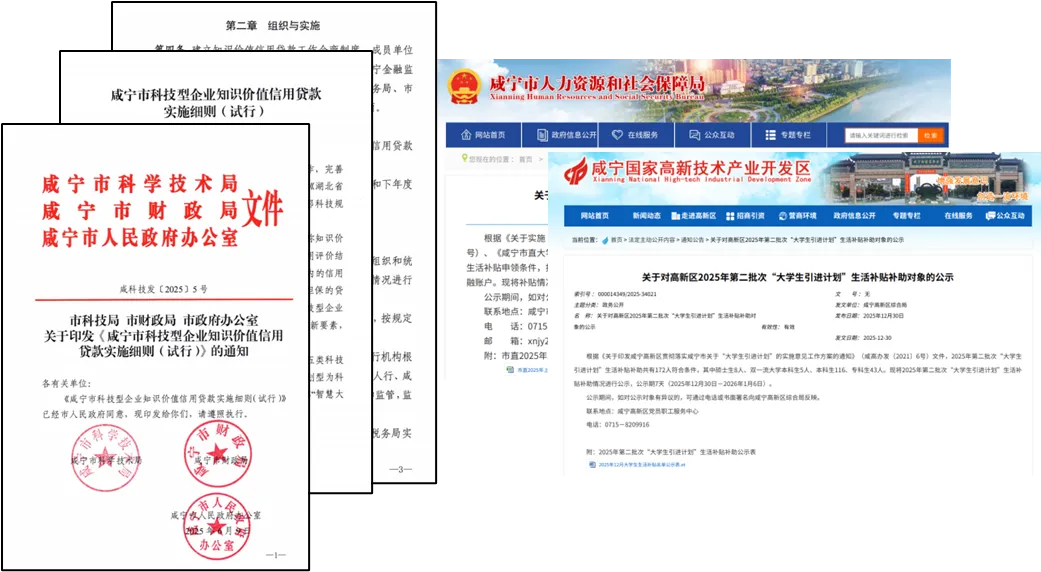
Task: Click document number 咸科技发〔2025〕5号
Action: coord(163,289)
